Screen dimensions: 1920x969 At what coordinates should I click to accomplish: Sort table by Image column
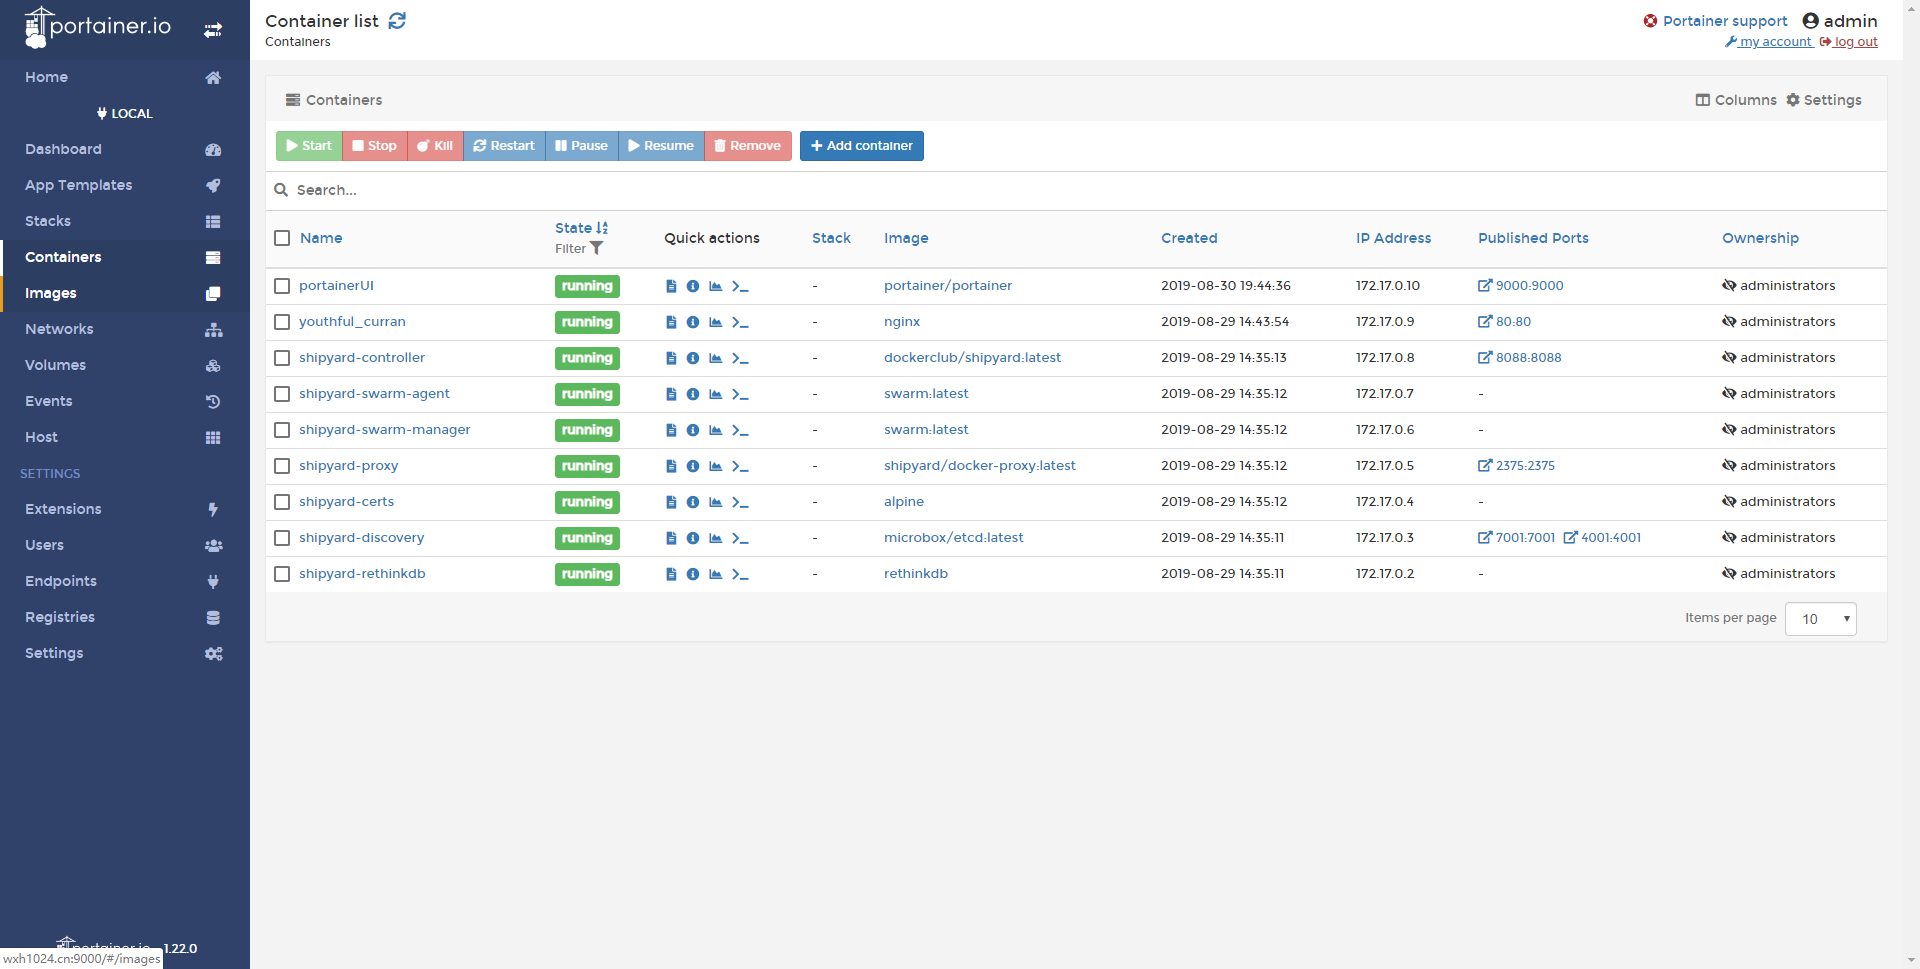point(906,238)
